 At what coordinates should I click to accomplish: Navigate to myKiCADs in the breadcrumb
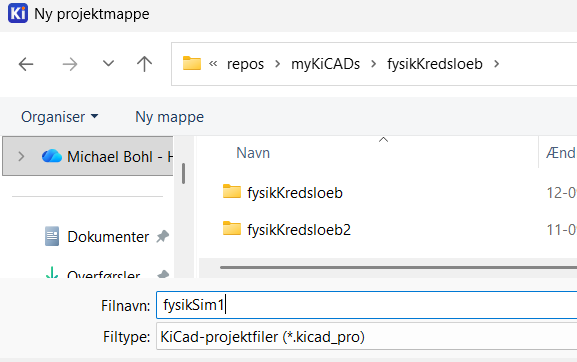[325, 64]
